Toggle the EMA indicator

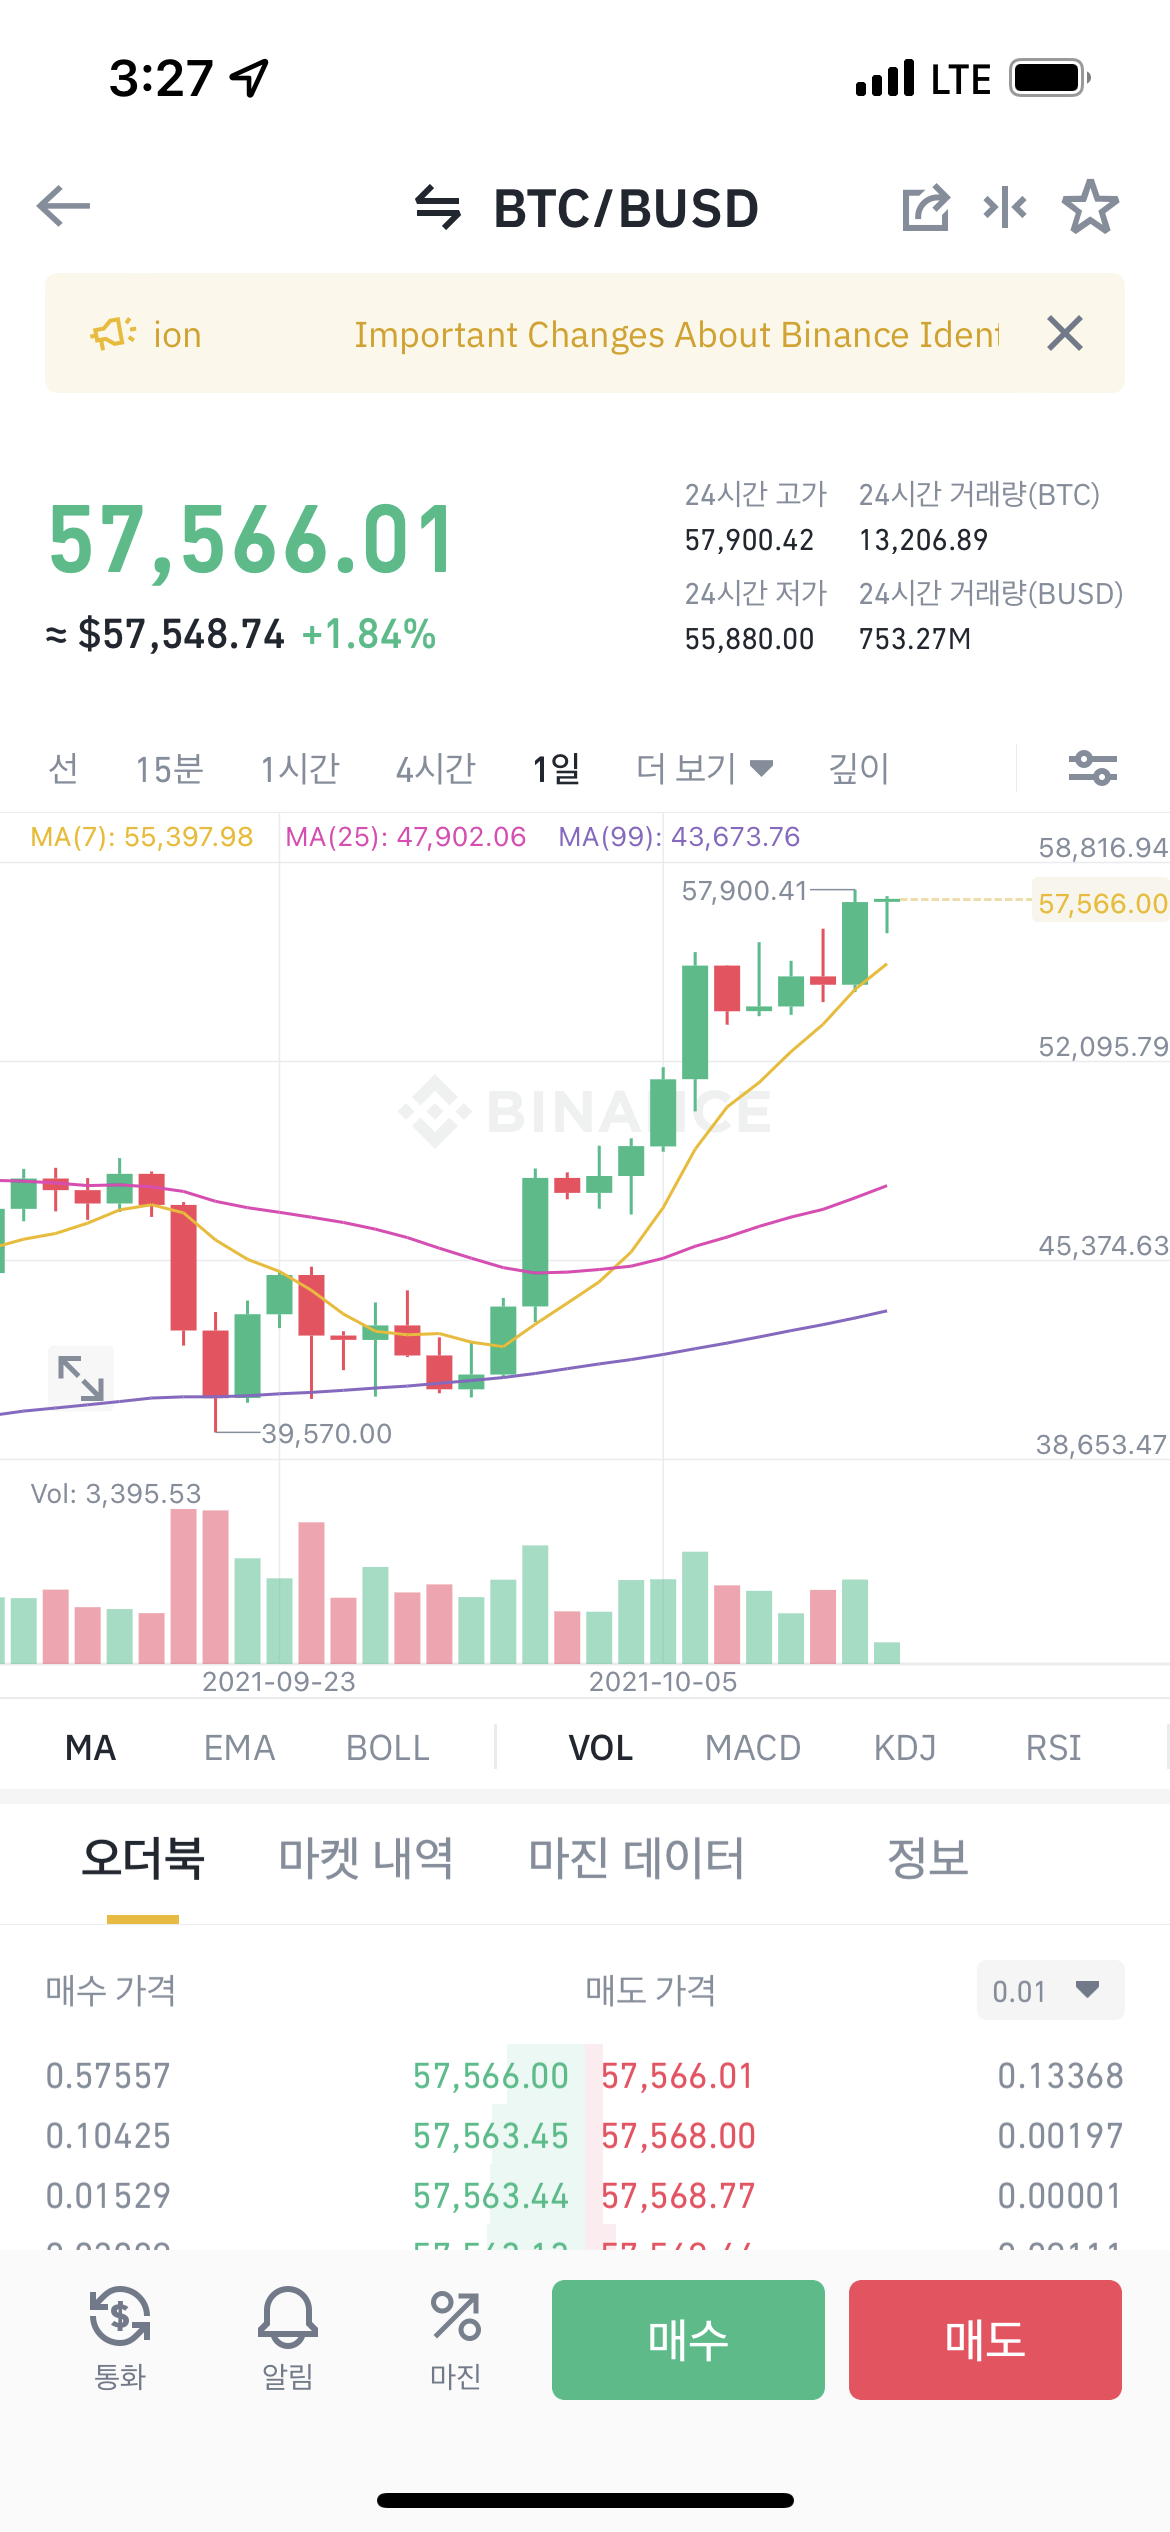pos(239,1748)
